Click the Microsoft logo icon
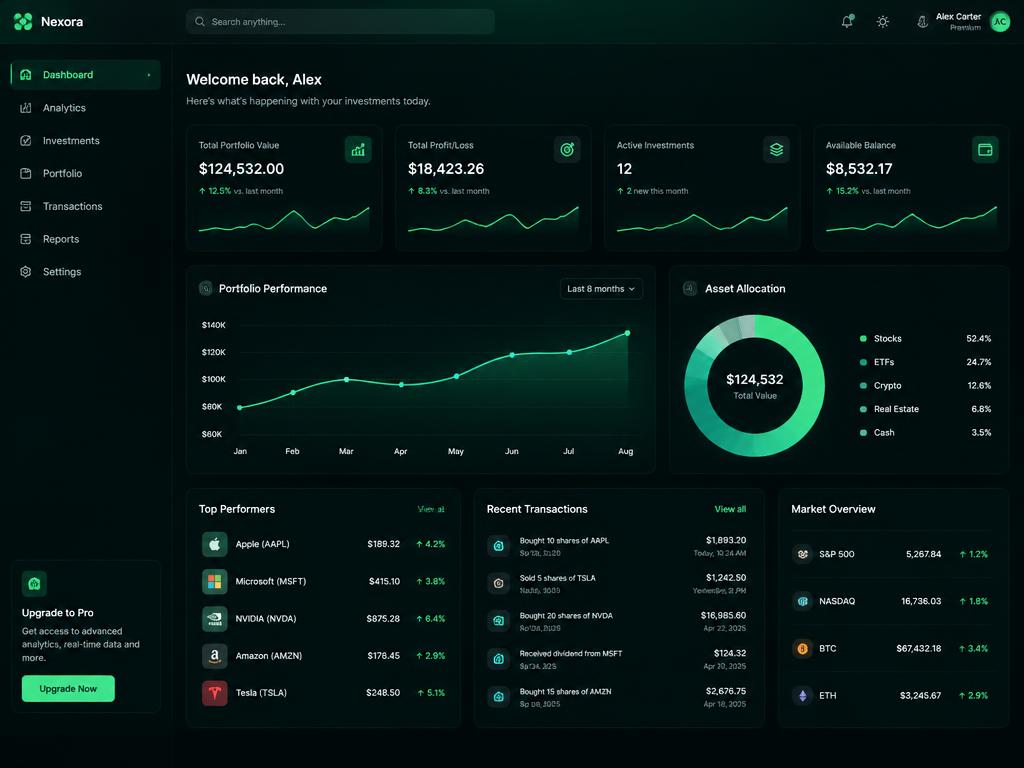1024x768 pixels. [x=214, y=581]
